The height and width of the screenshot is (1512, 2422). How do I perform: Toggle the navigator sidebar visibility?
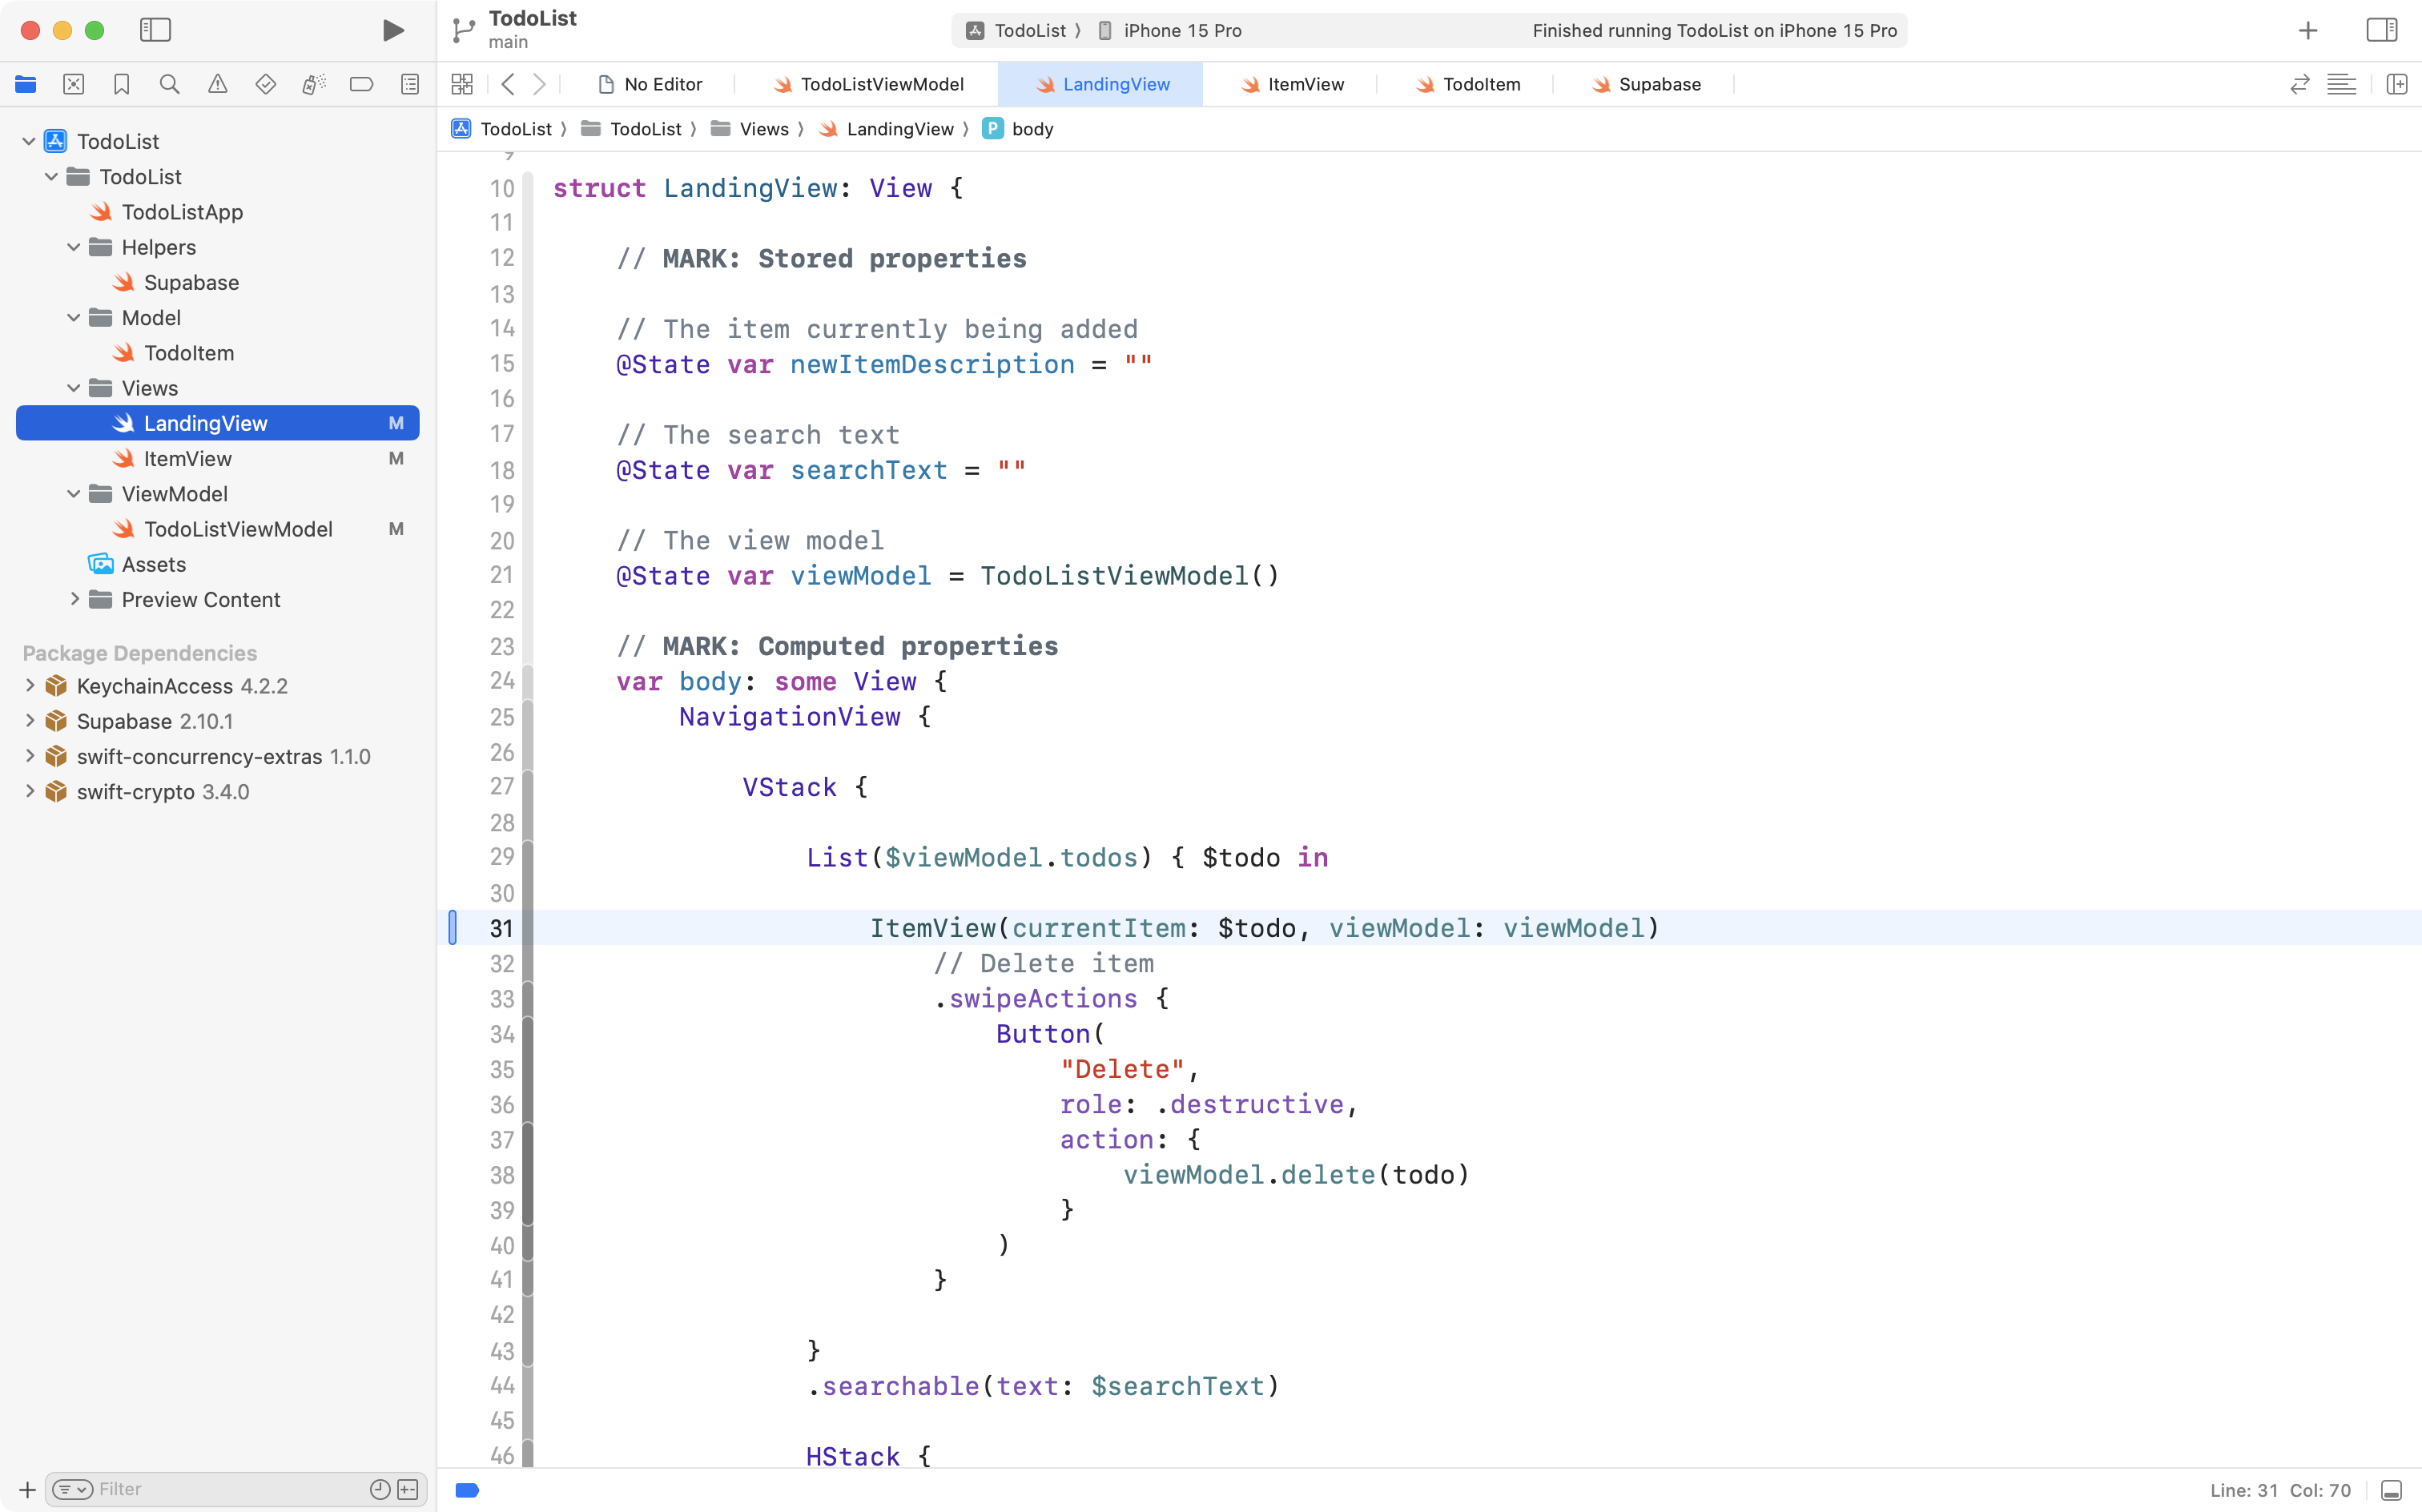click(x=156, y=30)
